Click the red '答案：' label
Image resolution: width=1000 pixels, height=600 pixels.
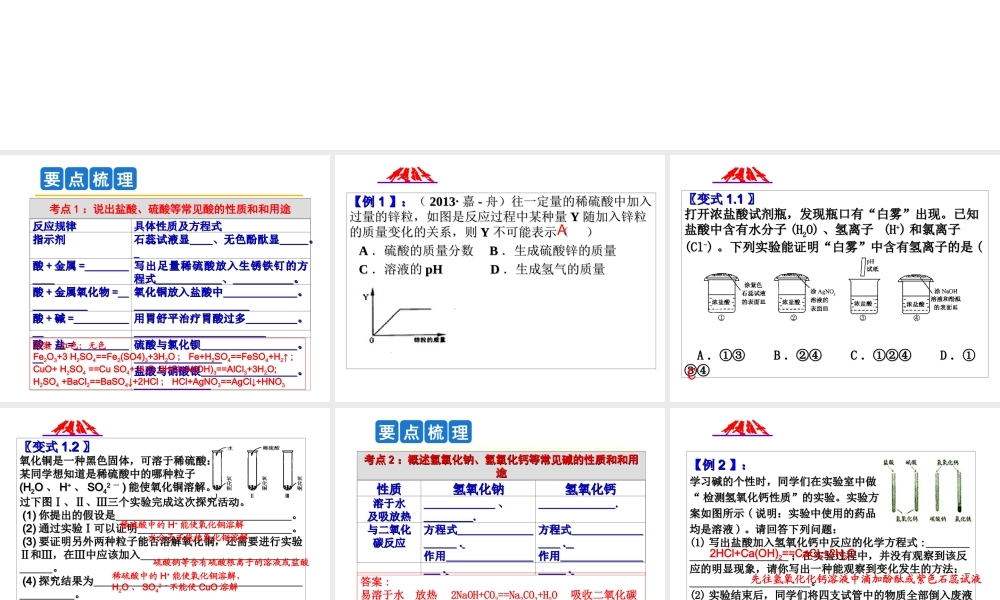tap(374, 582)
